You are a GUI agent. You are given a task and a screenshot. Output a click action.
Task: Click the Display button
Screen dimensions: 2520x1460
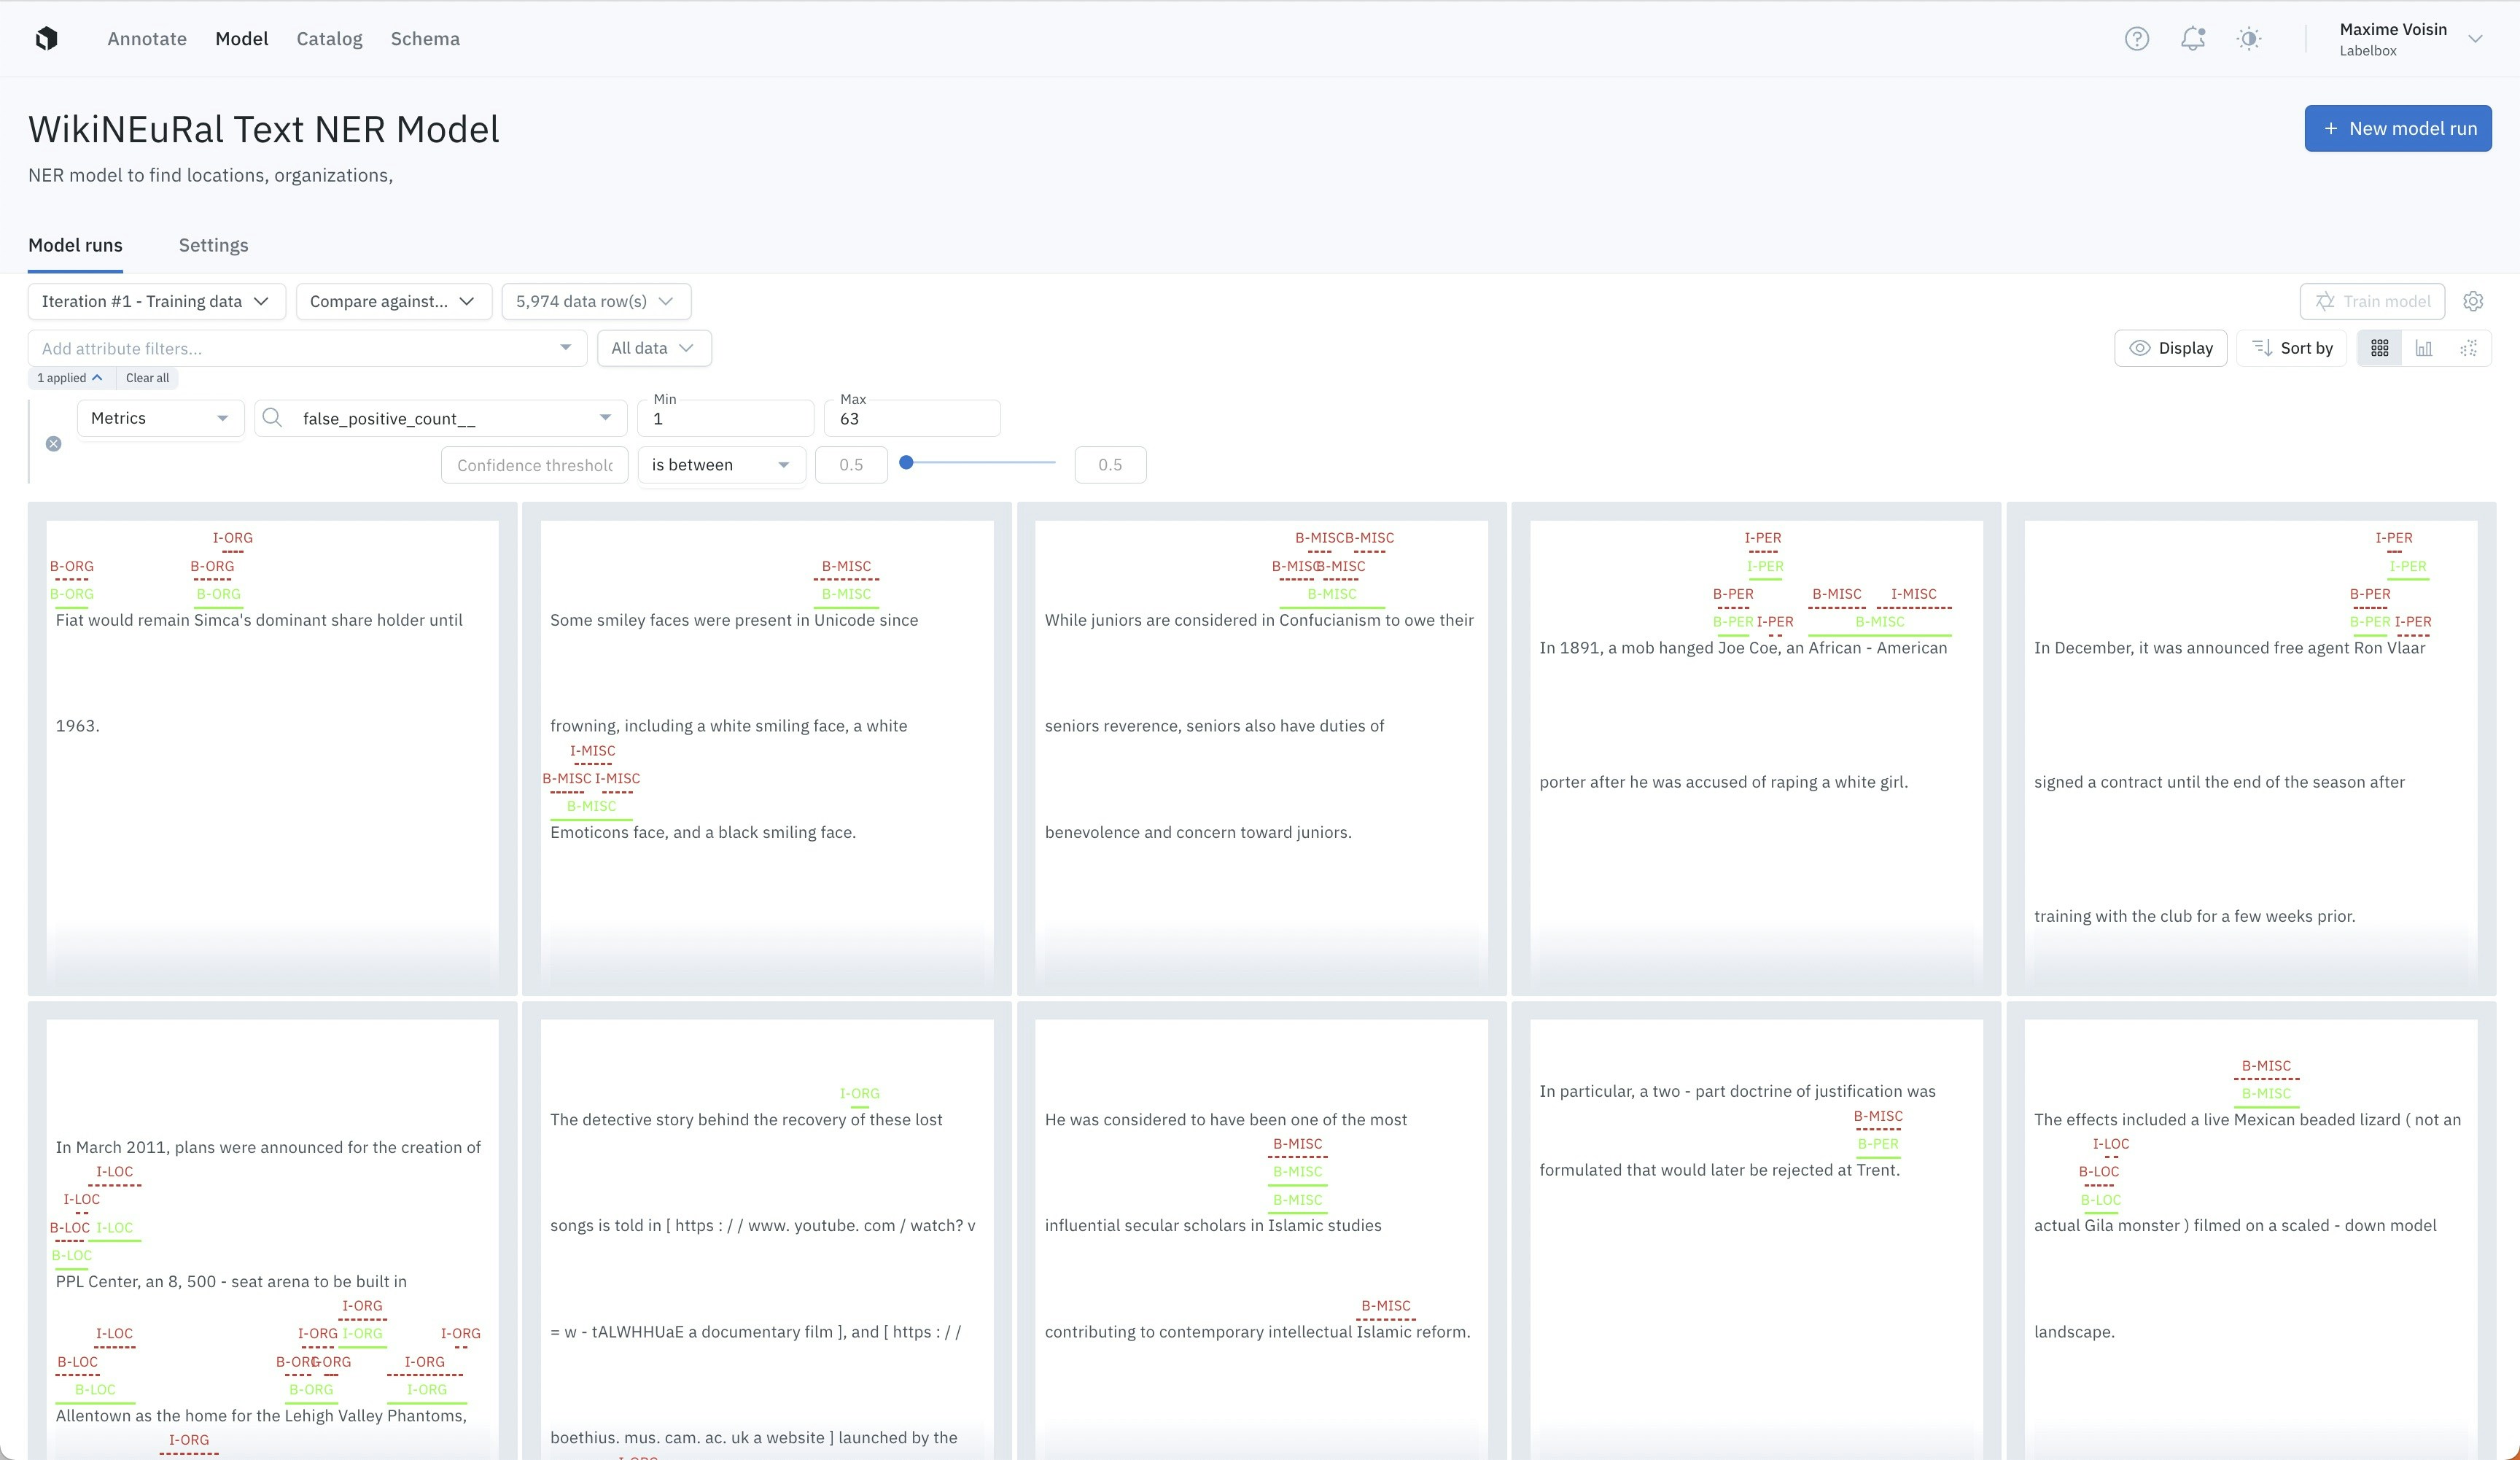pos(2170,348)
